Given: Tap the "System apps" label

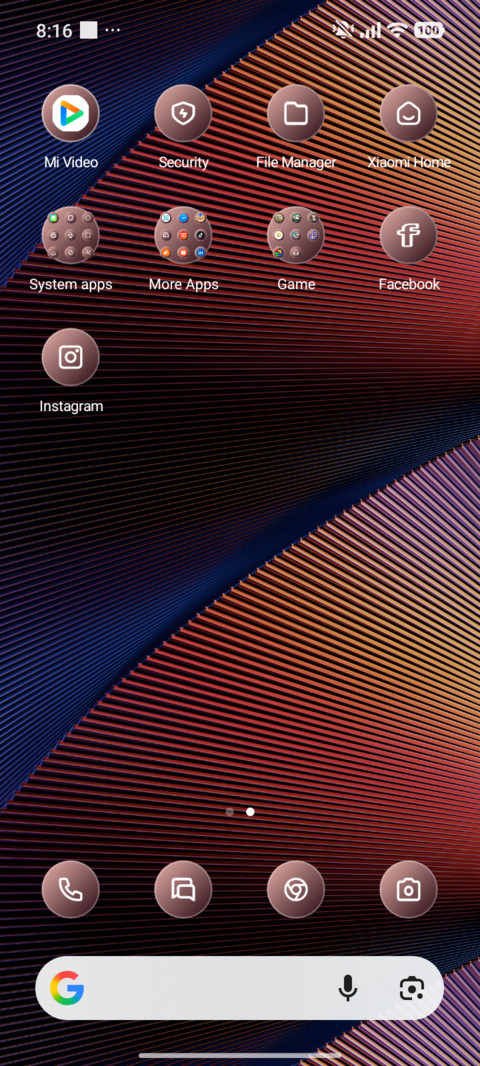Looking at the screenshot, I should coord(71,284).
